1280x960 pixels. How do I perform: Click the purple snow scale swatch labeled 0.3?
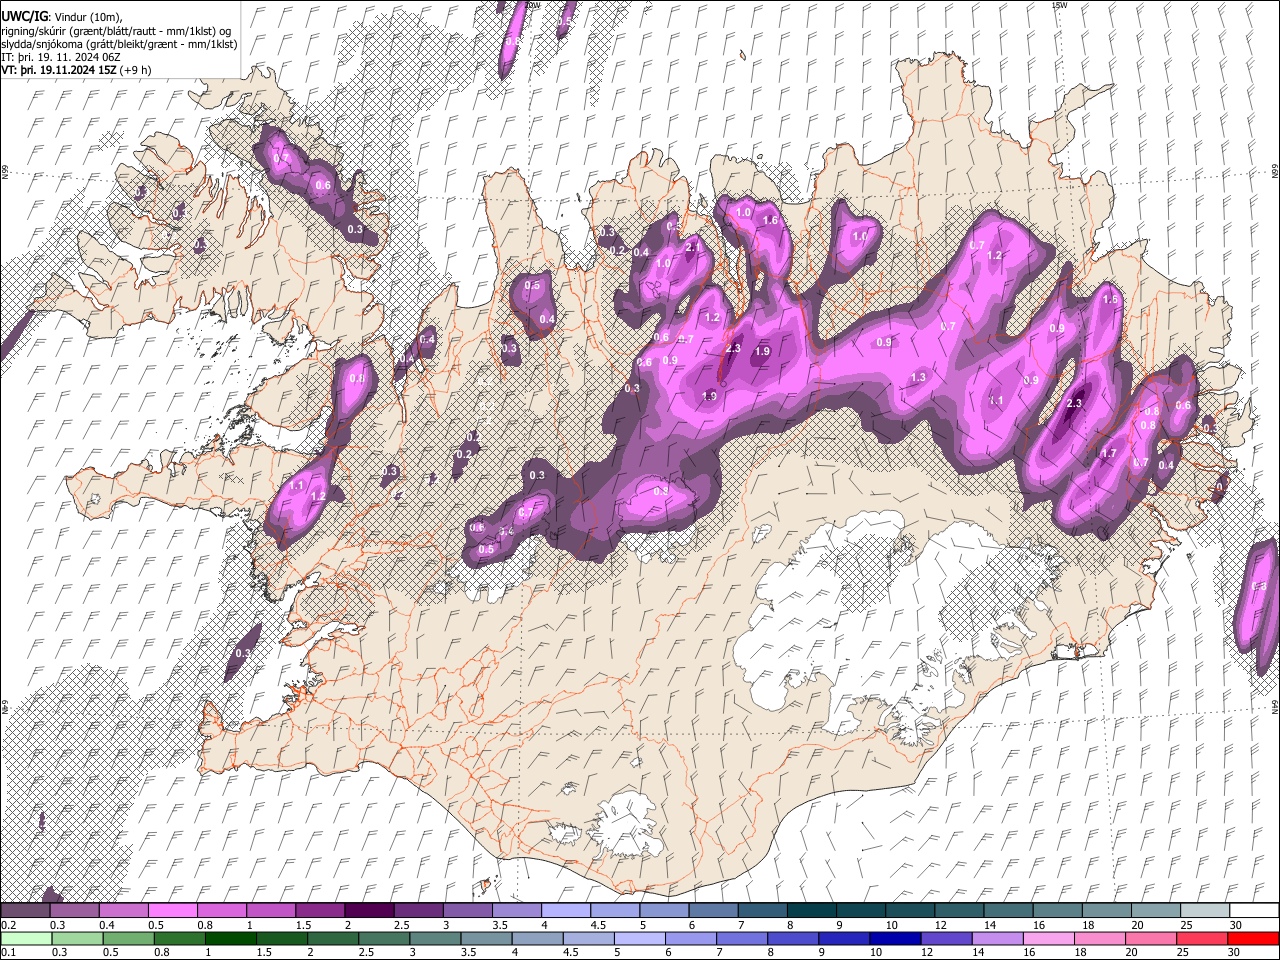tap(74, 910)
